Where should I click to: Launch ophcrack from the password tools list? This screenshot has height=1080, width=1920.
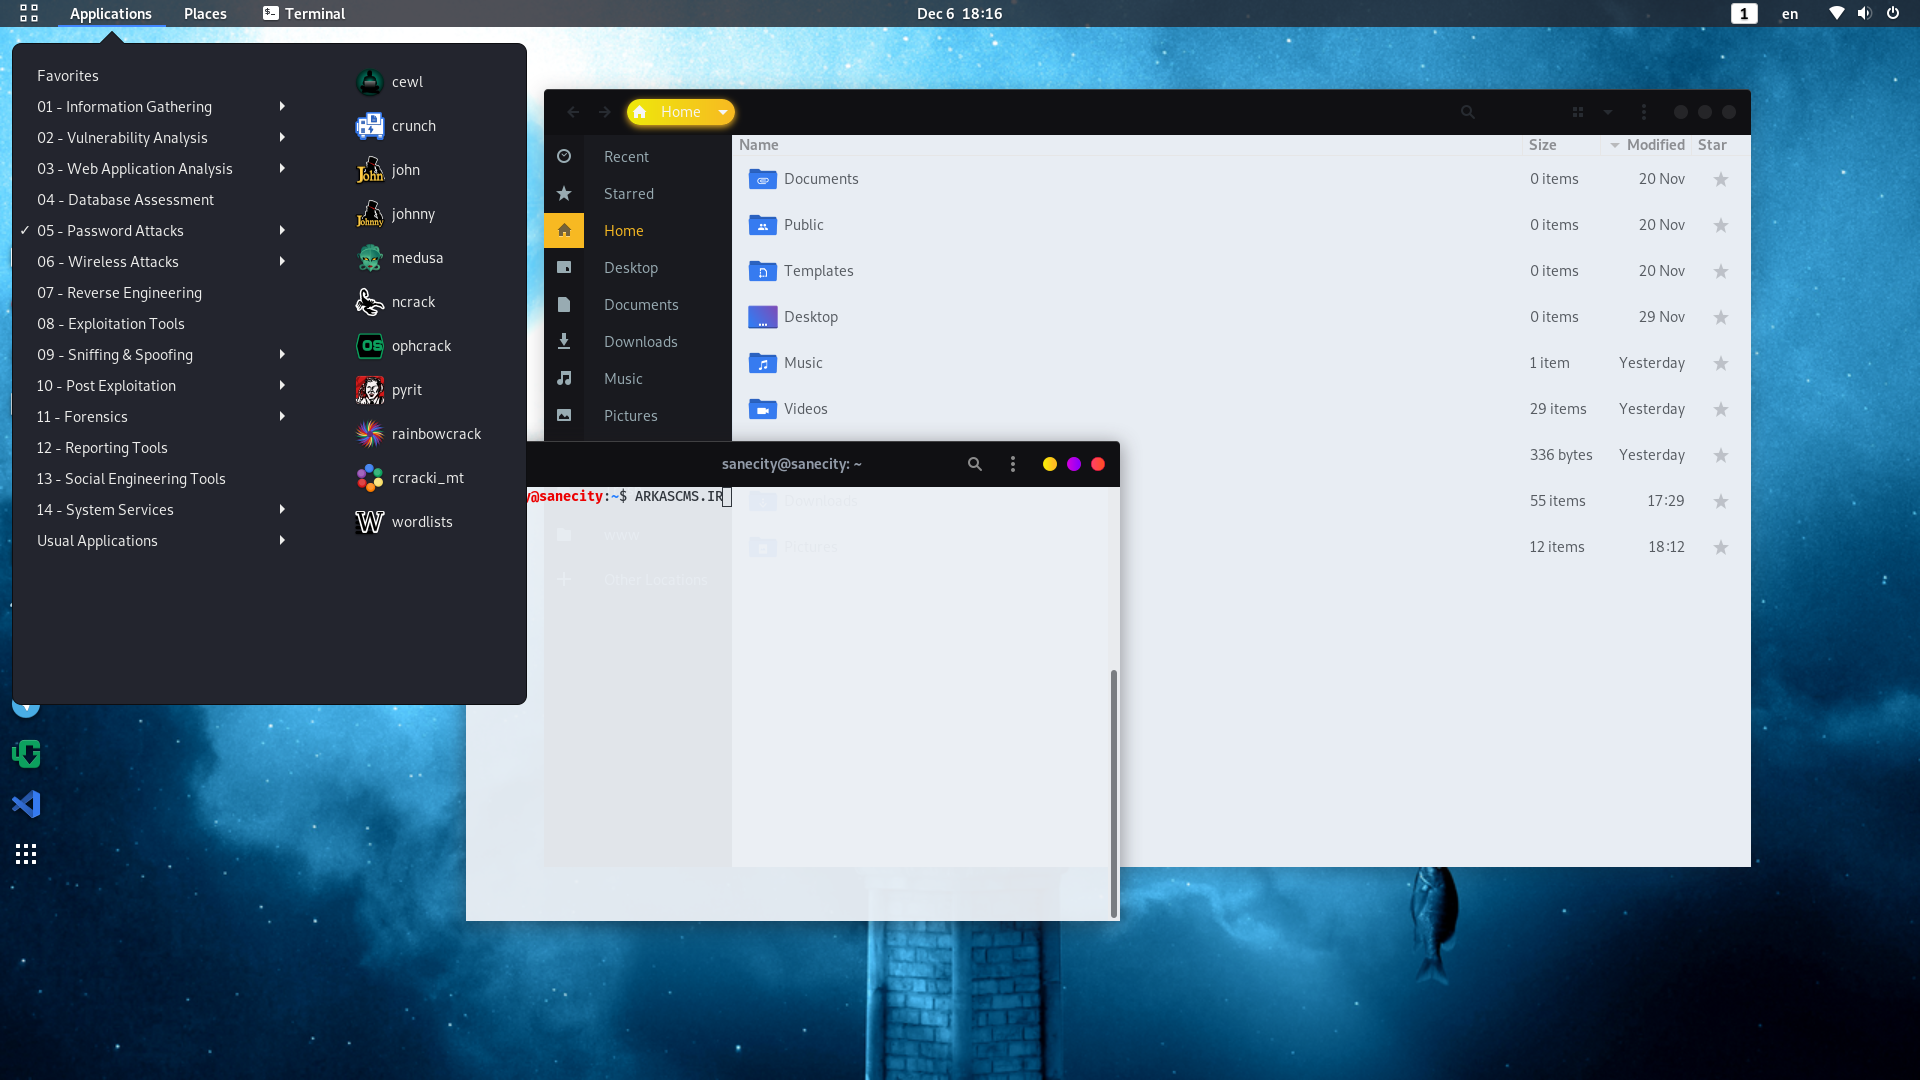(420, 346)
